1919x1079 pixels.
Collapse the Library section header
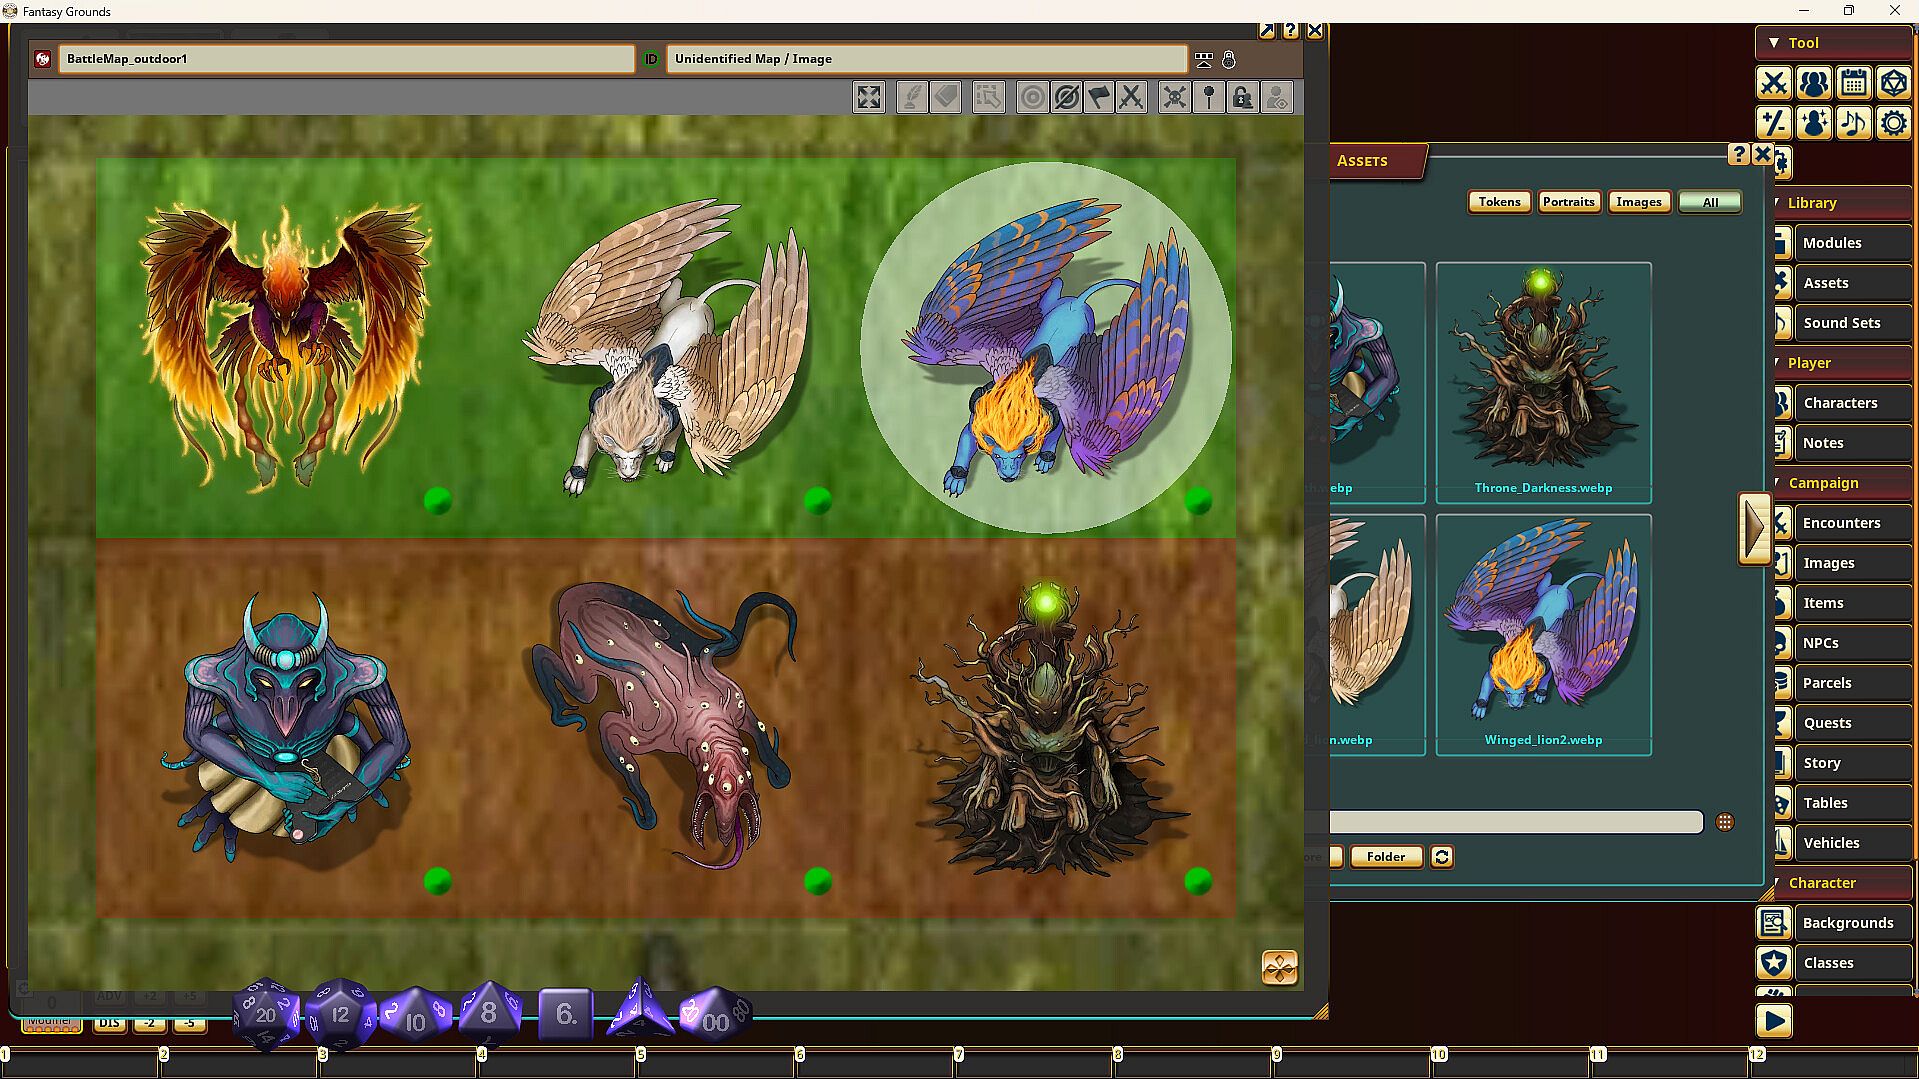(x=1841, y=202)
